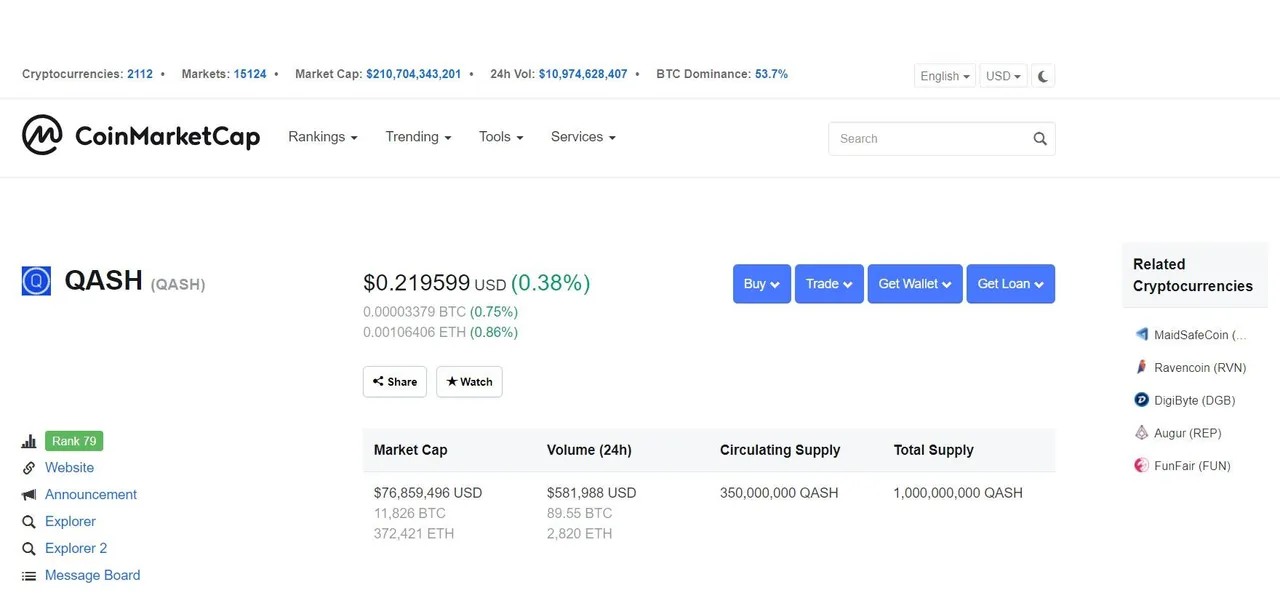
Task: Click circulating supply 350,000,000 QASH
Action: pyautogui.click(x=779, y=493)
